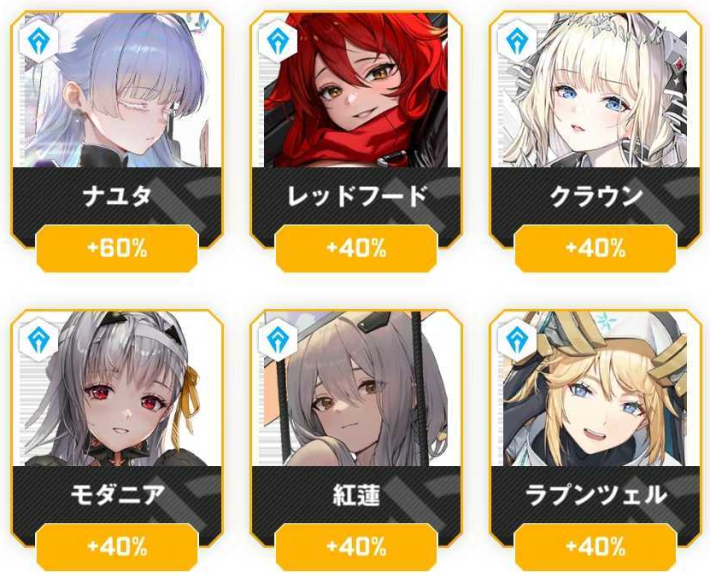Screen dimensions: 710x577
Task: Click the +60% bonus badge under ナユタ
Action: point(117,249)
